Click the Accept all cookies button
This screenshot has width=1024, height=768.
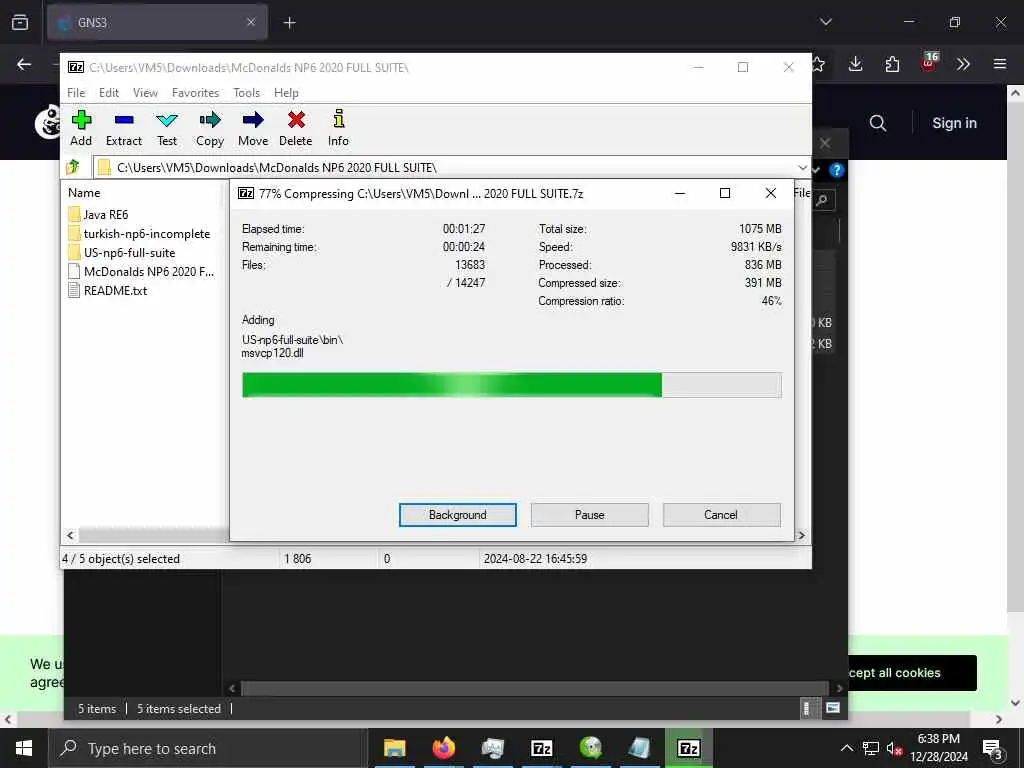pos(912,673)
